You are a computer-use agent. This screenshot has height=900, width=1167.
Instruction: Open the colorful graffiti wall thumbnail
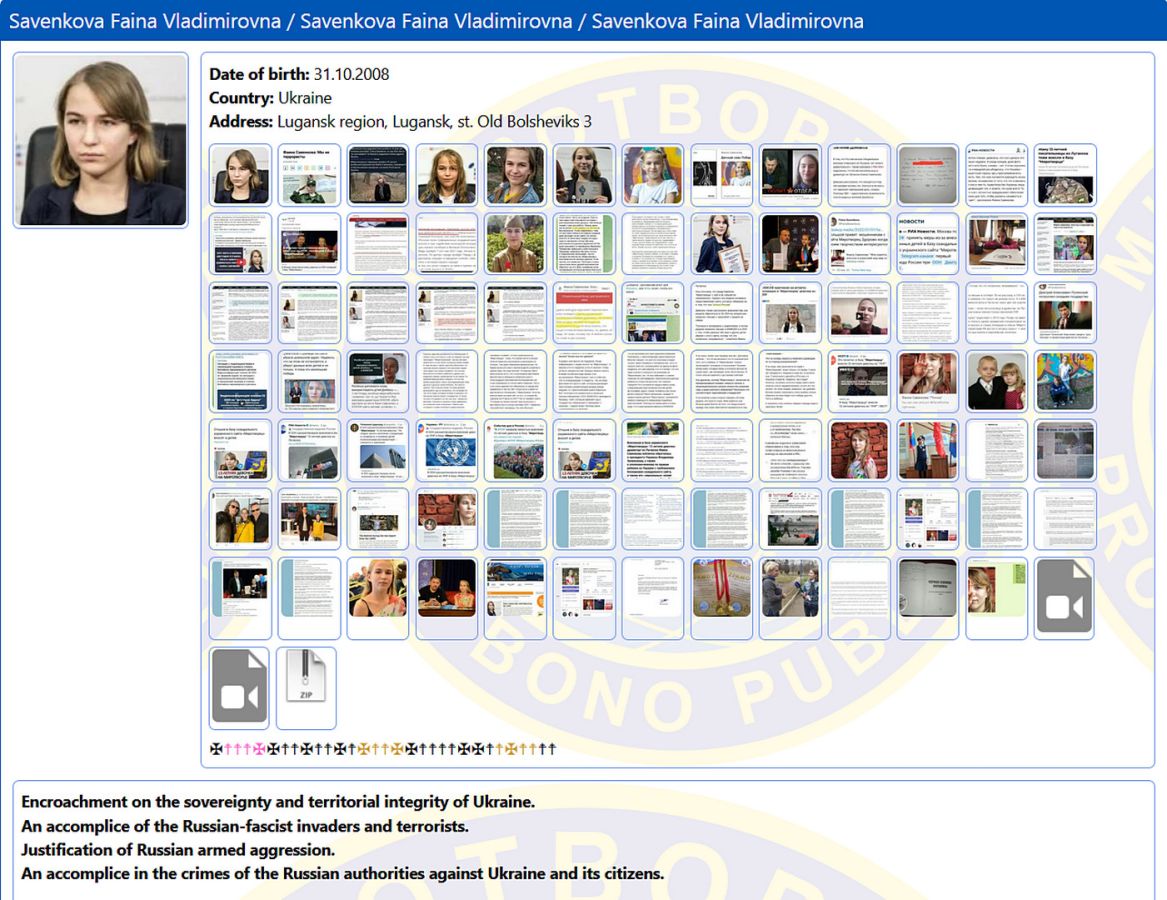(x=1065, y=381)
